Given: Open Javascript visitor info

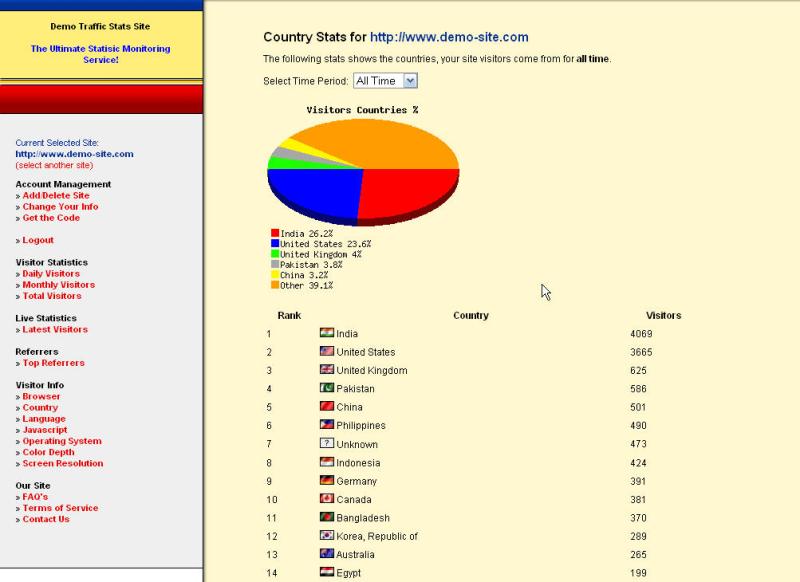Looking at the screenshot, I should 45,430.
